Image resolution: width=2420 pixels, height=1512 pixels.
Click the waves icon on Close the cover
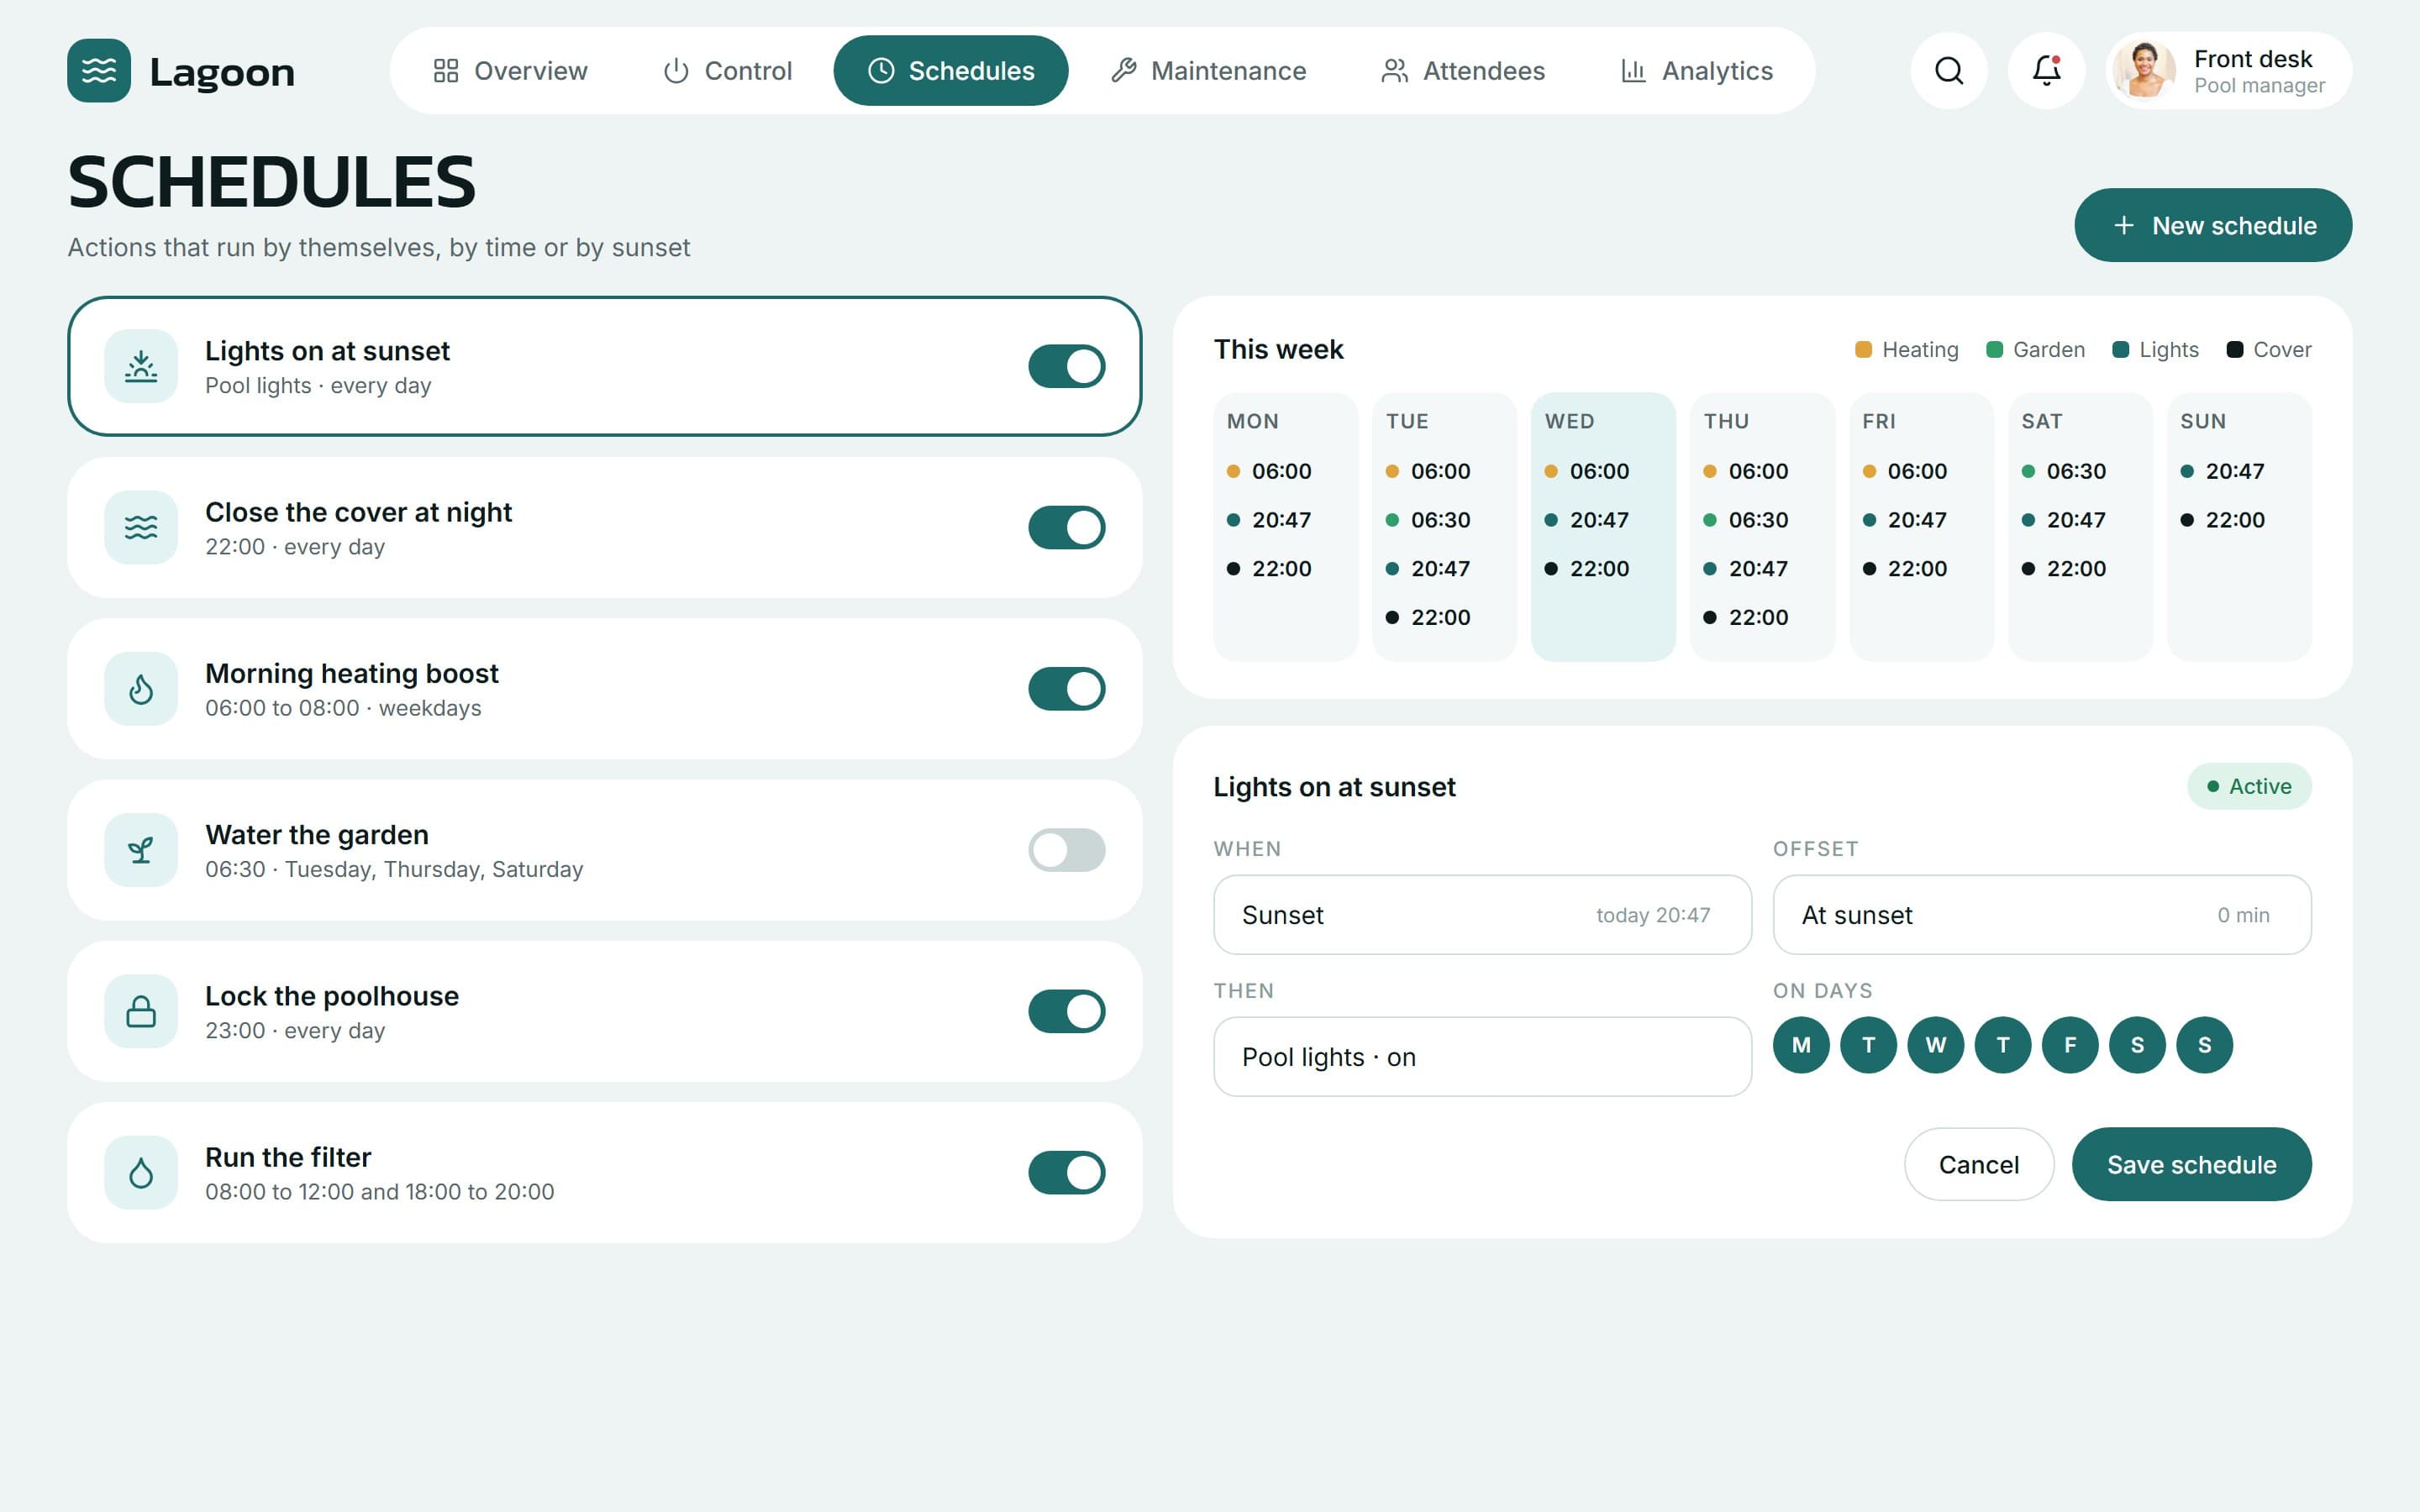coord(141,528)
